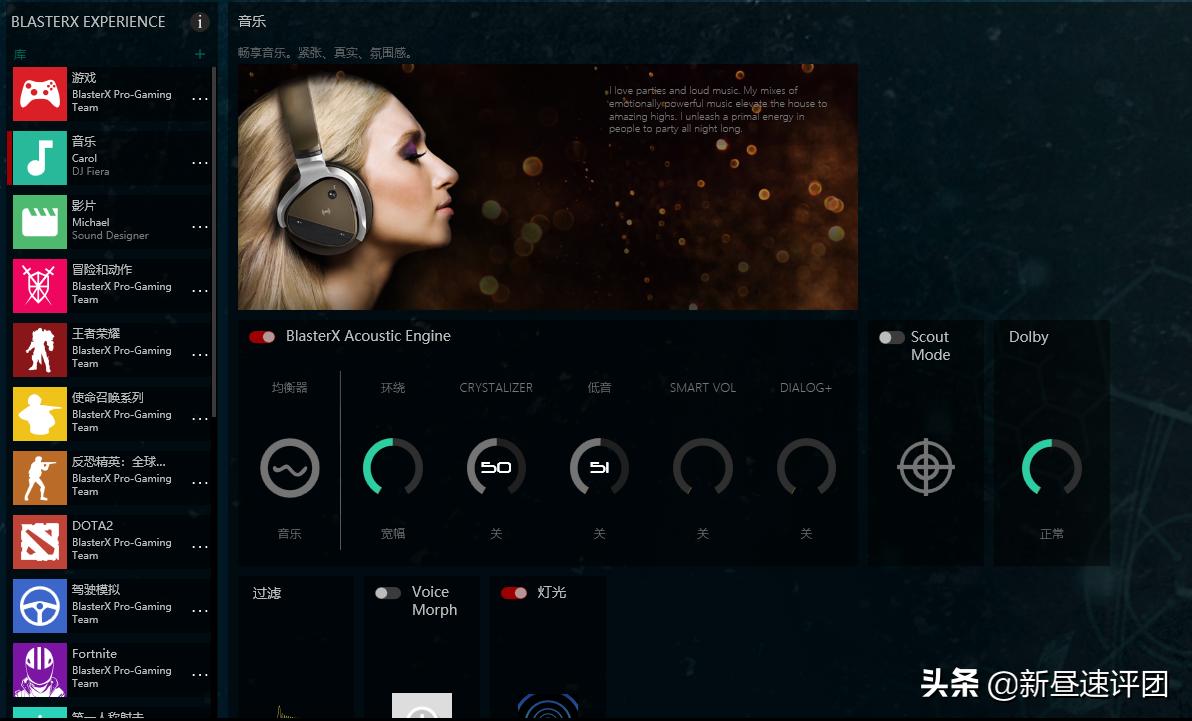1192x721 pixels.
Task: Click the 音乐 page heading at top
Action: pos(252,21)
